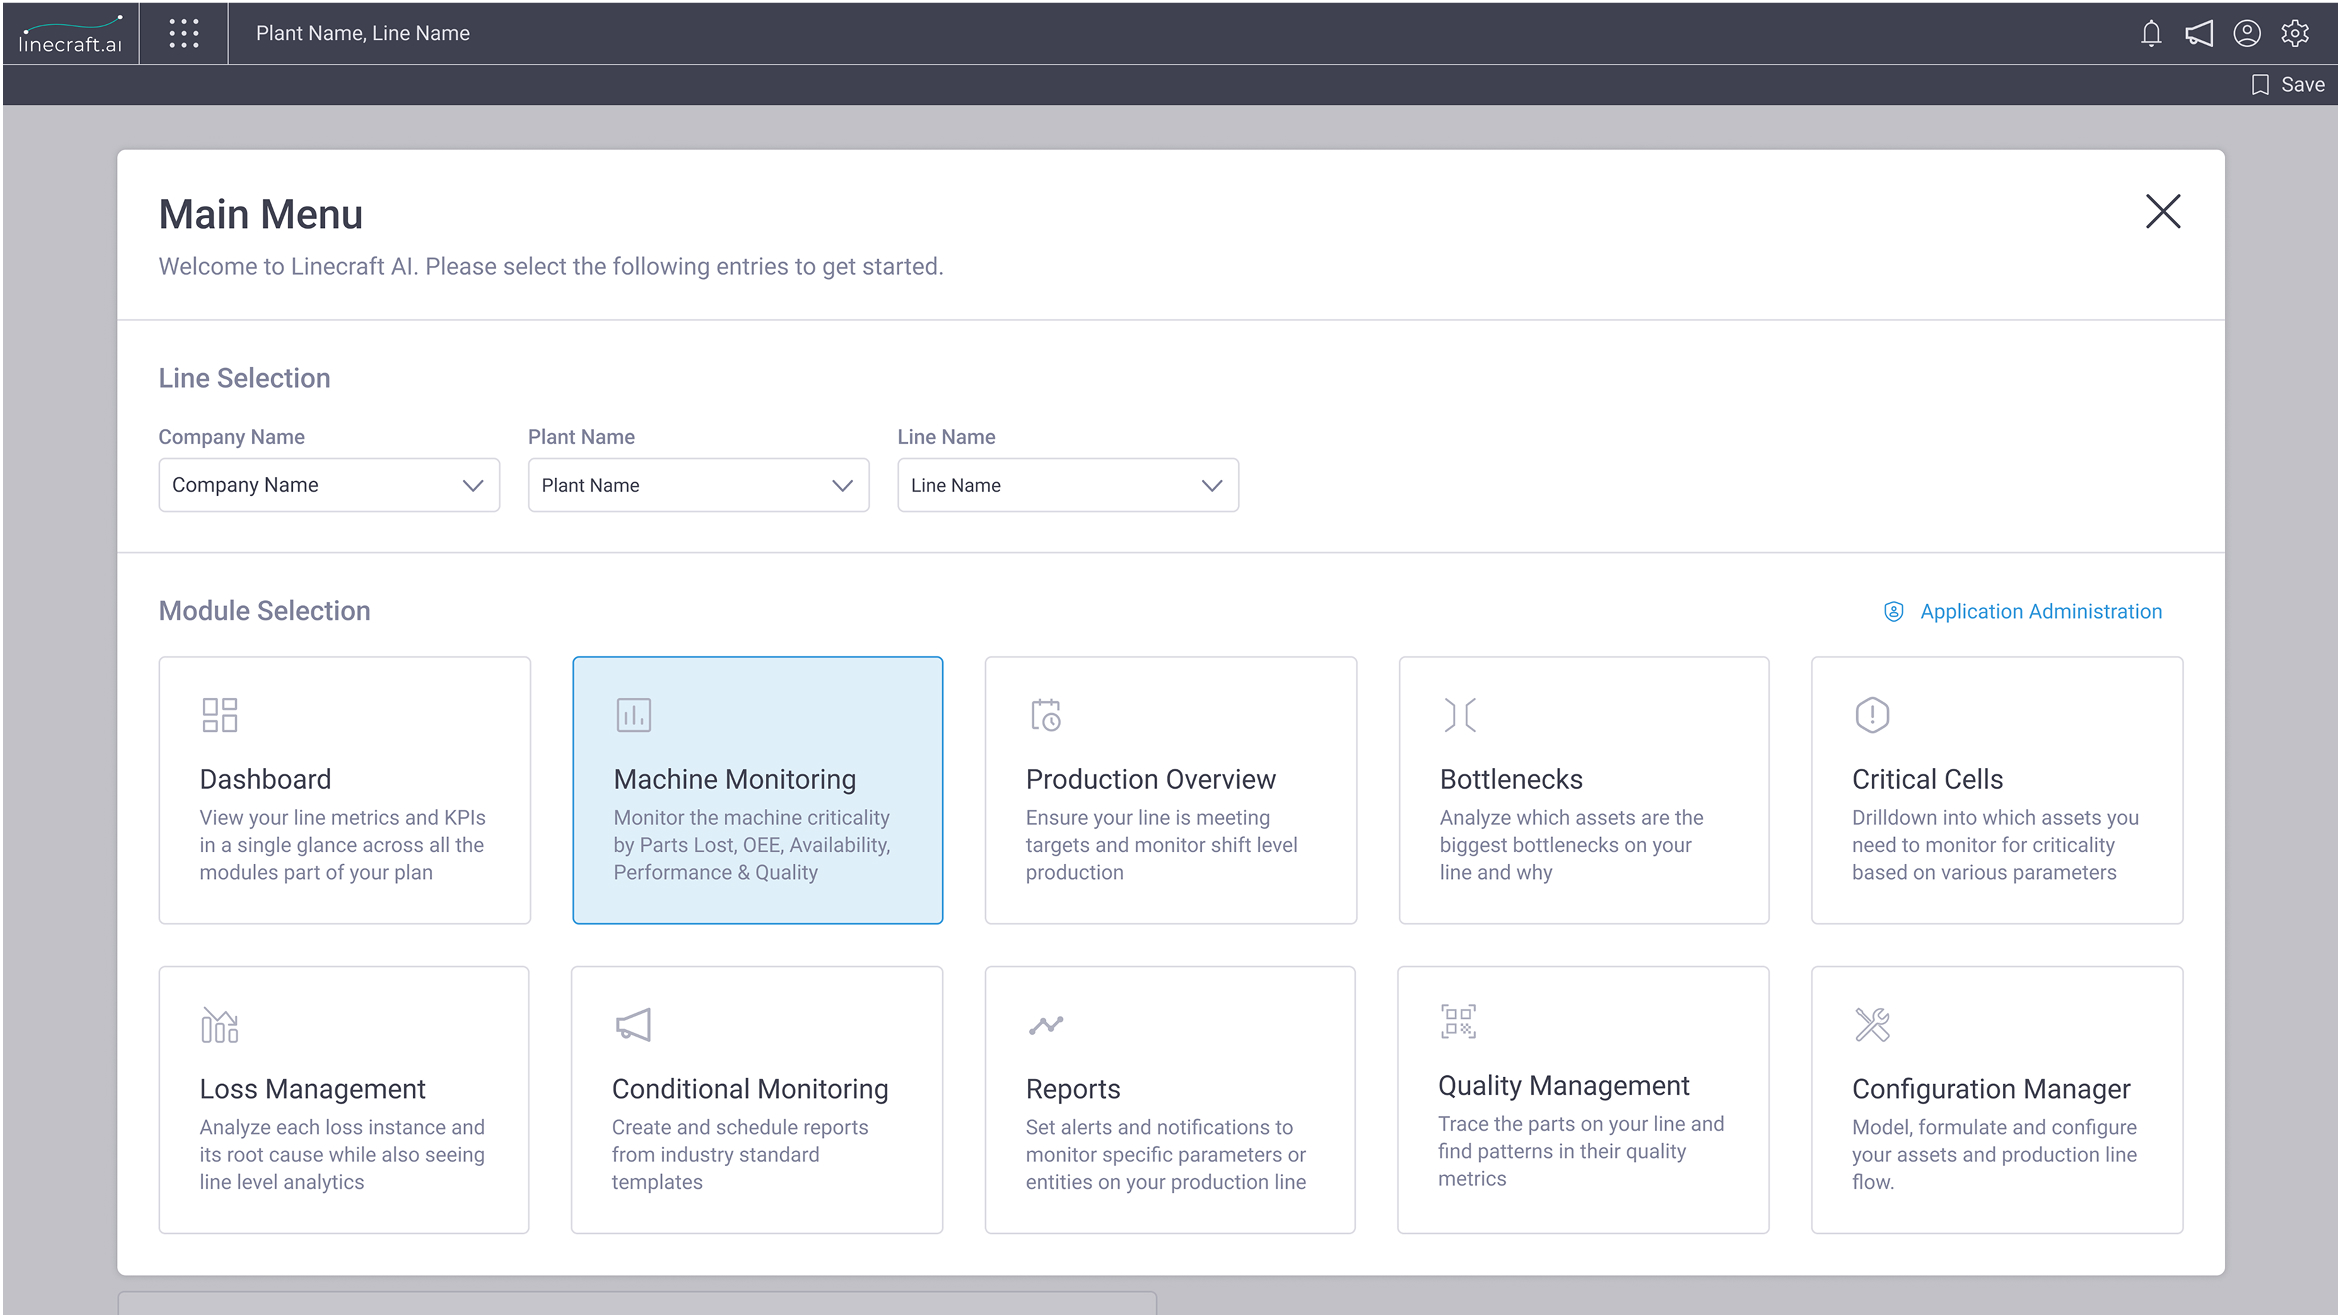Viewport: 2338px width, 1315px height.
Task: Open the Conditional Monitoring module title
Action: (750, 1089)
